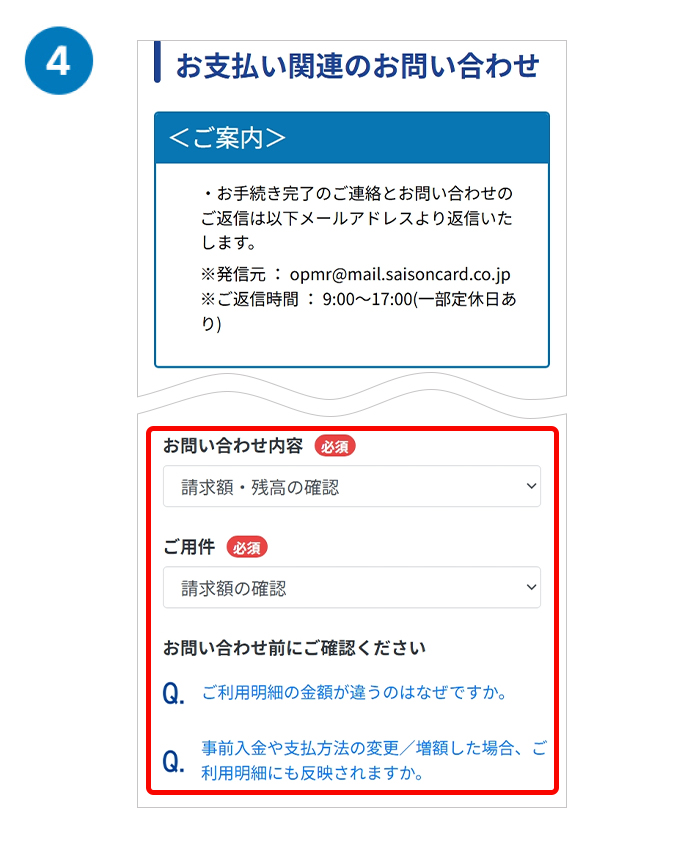This screenshot has height=845, width=690.
Task: Click the 必須 badge next to お問い合わせ内容
Action: 335,446
